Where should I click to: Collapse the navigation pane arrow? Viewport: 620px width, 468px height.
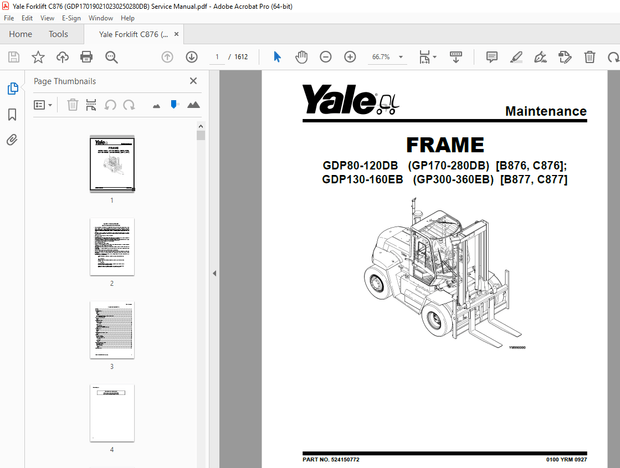coord(214,273)
